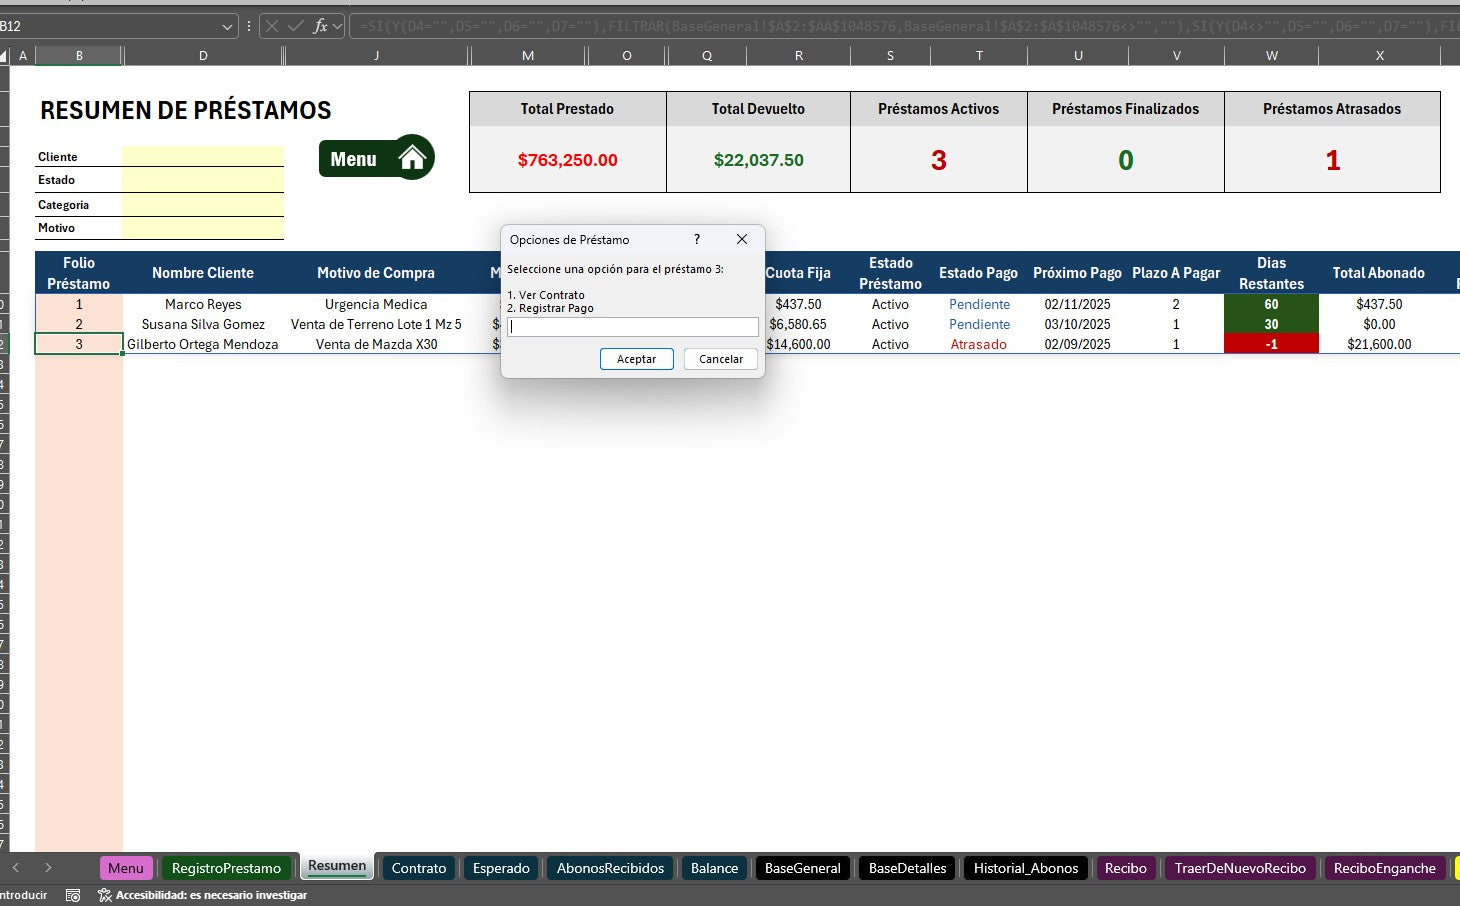Expand the Name Box dropdown

point(228,26)
